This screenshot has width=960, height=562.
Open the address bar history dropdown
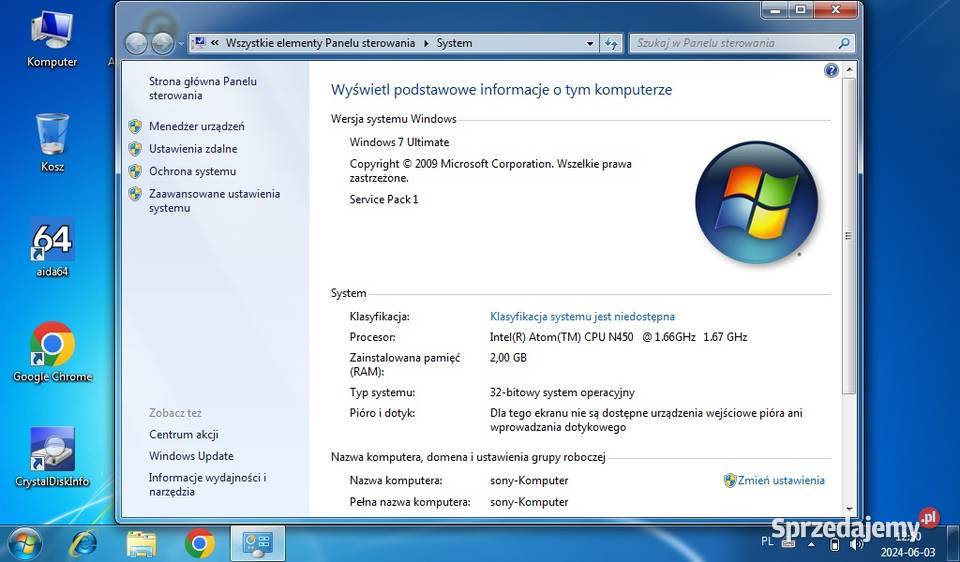[590, 43]
